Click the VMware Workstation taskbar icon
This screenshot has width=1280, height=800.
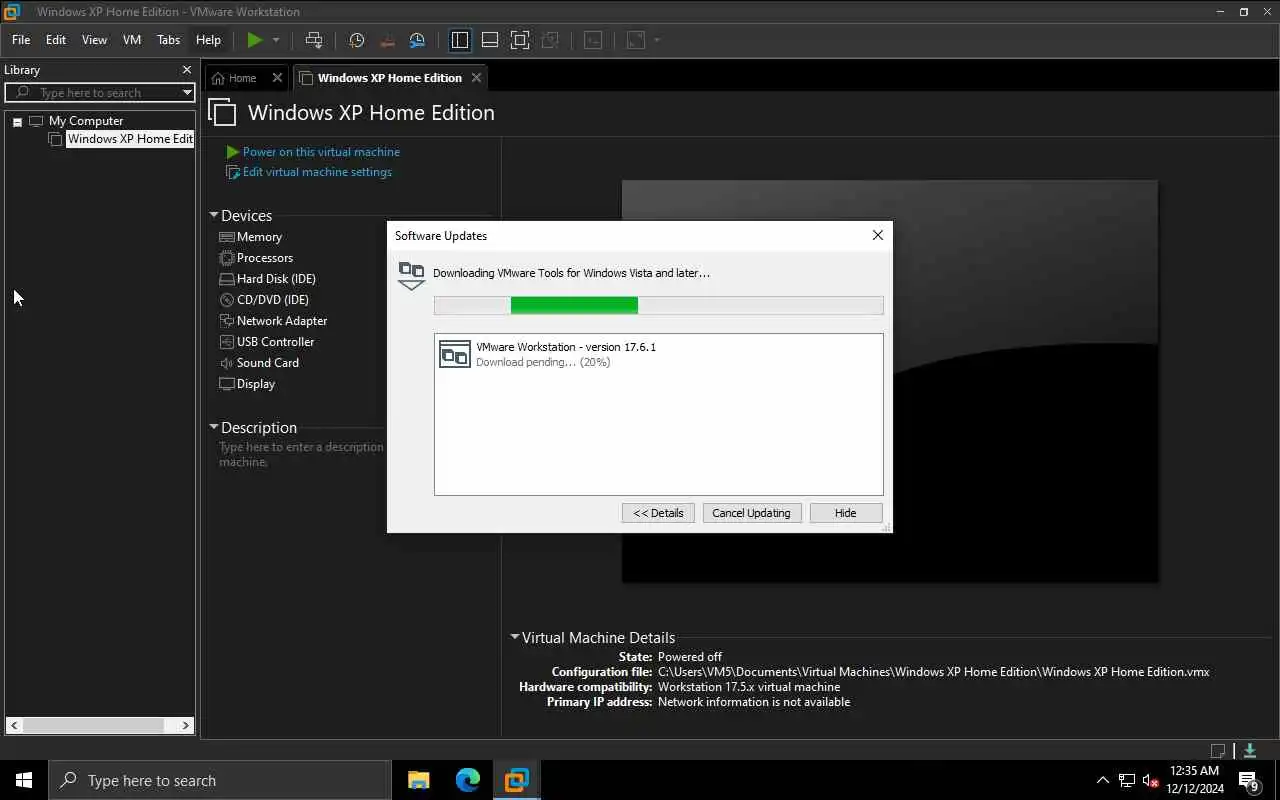[516, 780]
